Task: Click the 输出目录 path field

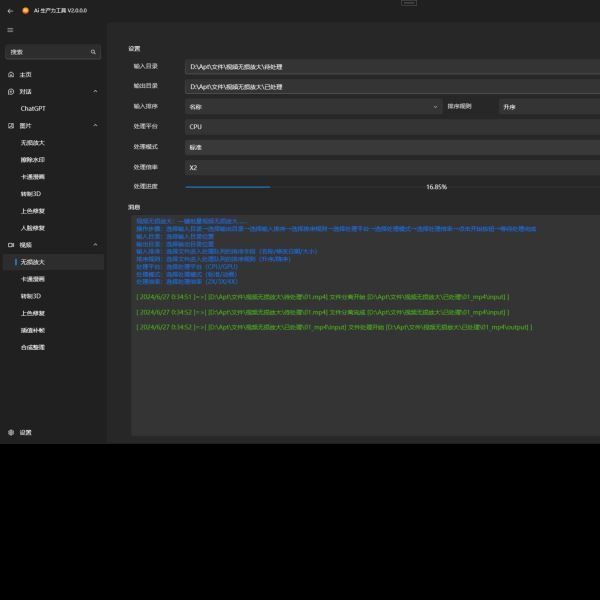Action: [393, 87]
